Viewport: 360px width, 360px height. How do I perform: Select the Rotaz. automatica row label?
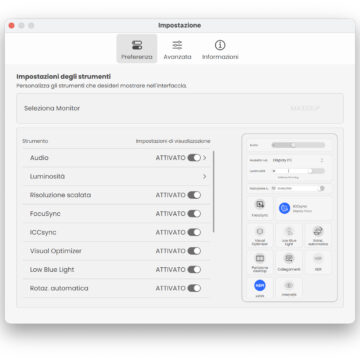59,288
